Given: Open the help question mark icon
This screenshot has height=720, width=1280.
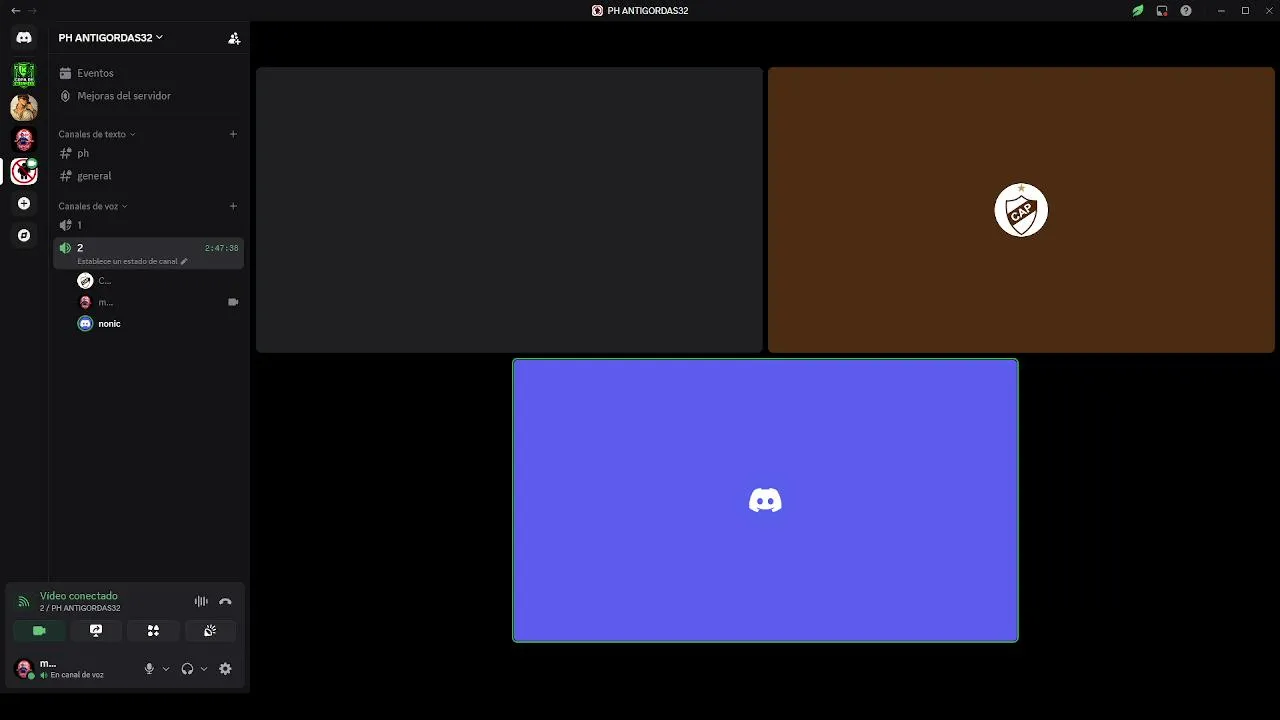Looking at the screenshot, I should pyautogui.click(x=1186, y=11).
